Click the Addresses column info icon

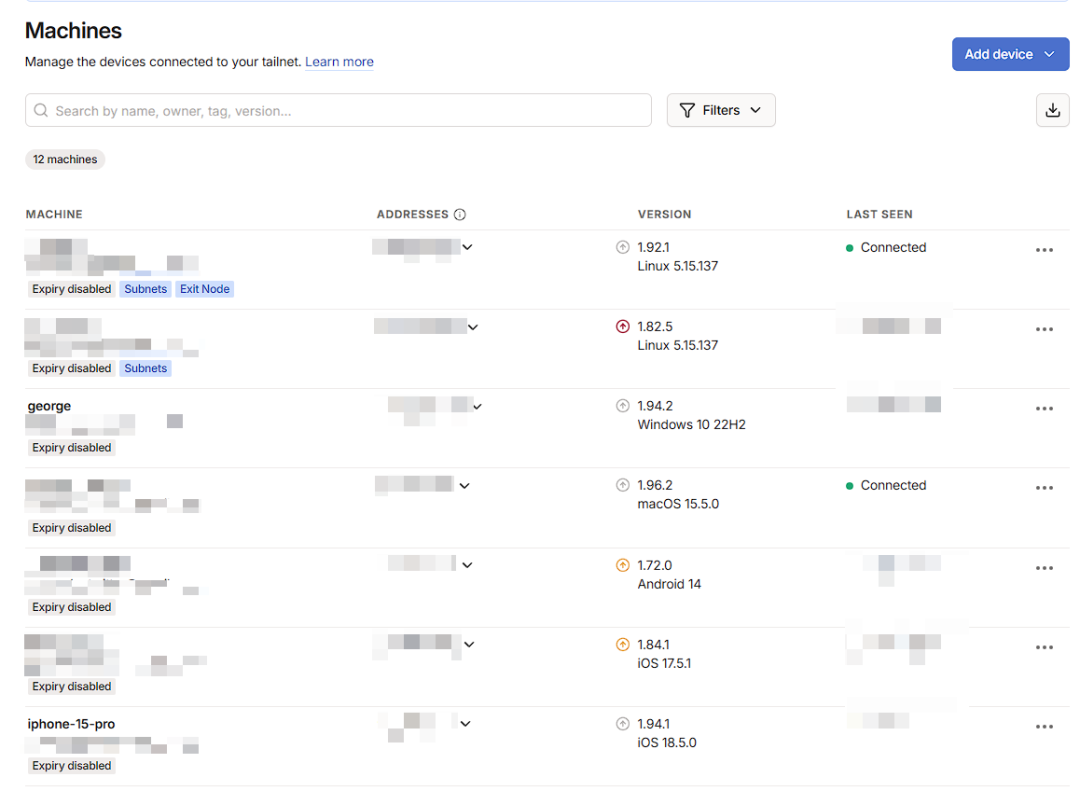tap(460, 214)
